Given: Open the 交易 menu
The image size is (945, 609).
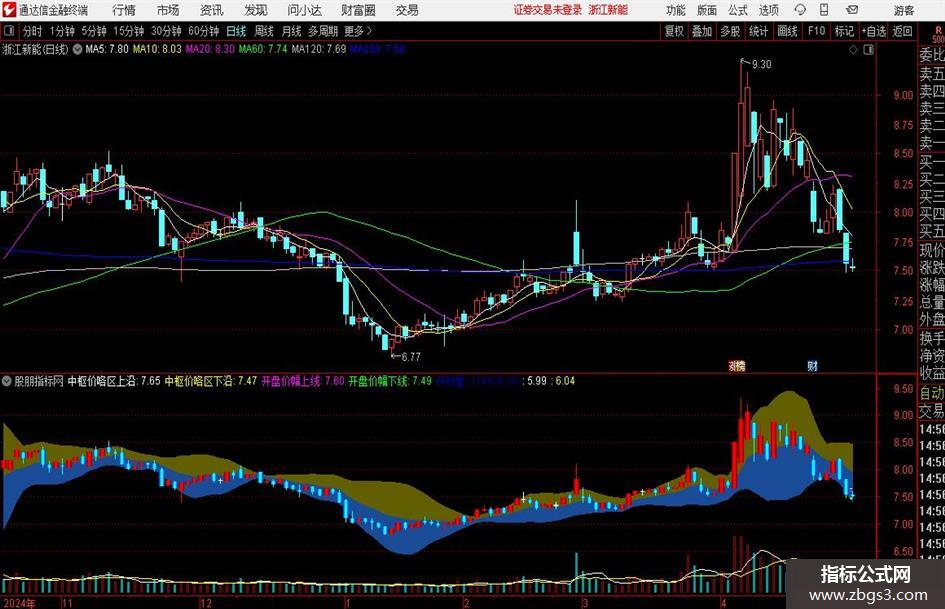Looking at the screenshot, I should 407,10.
